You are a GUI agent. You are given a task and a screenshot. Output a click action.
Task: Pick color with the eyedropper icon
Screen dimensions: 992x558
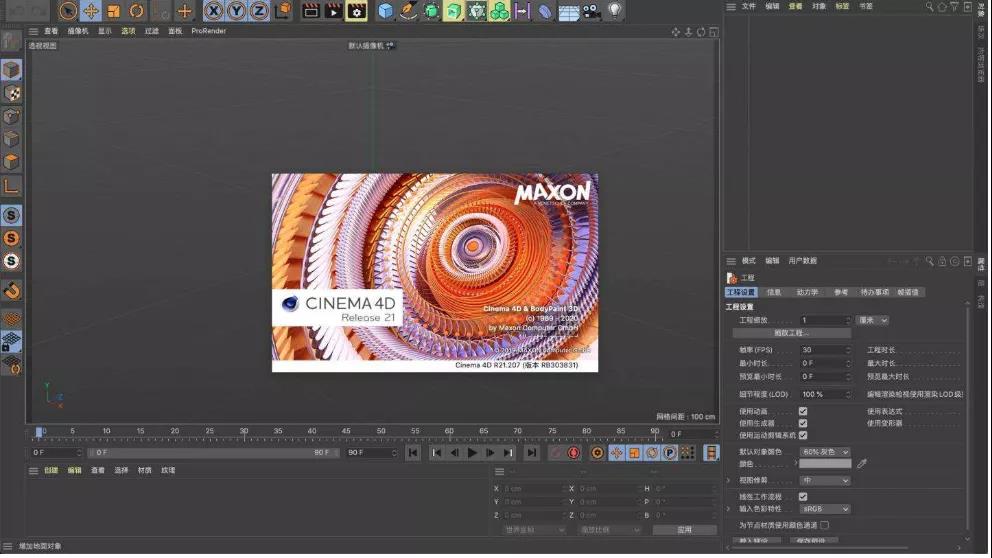point(862,464)
